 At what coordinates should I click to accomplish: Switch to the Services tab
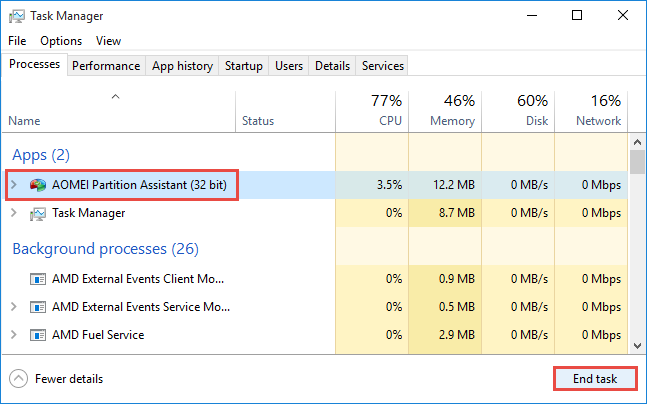383,66
